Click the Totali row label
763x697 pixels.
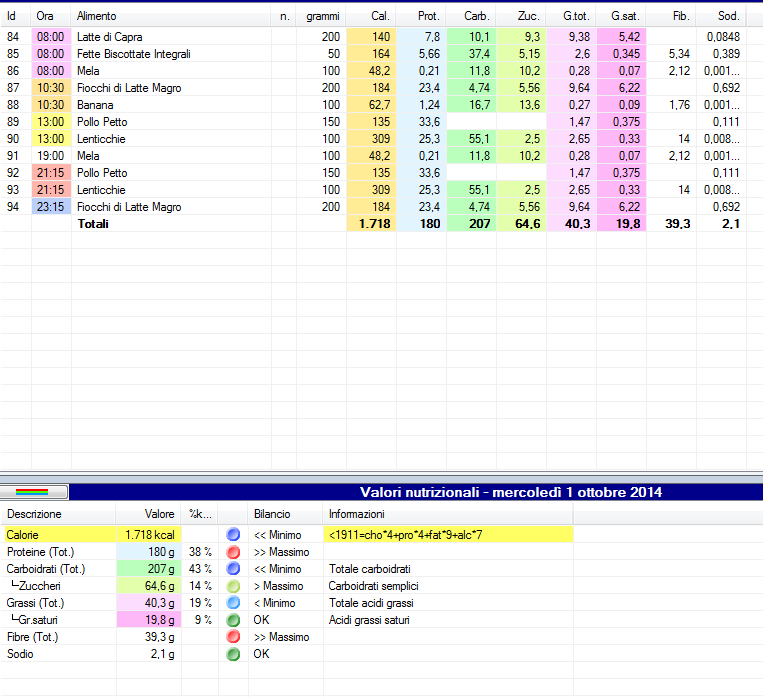tap(93, 224)
